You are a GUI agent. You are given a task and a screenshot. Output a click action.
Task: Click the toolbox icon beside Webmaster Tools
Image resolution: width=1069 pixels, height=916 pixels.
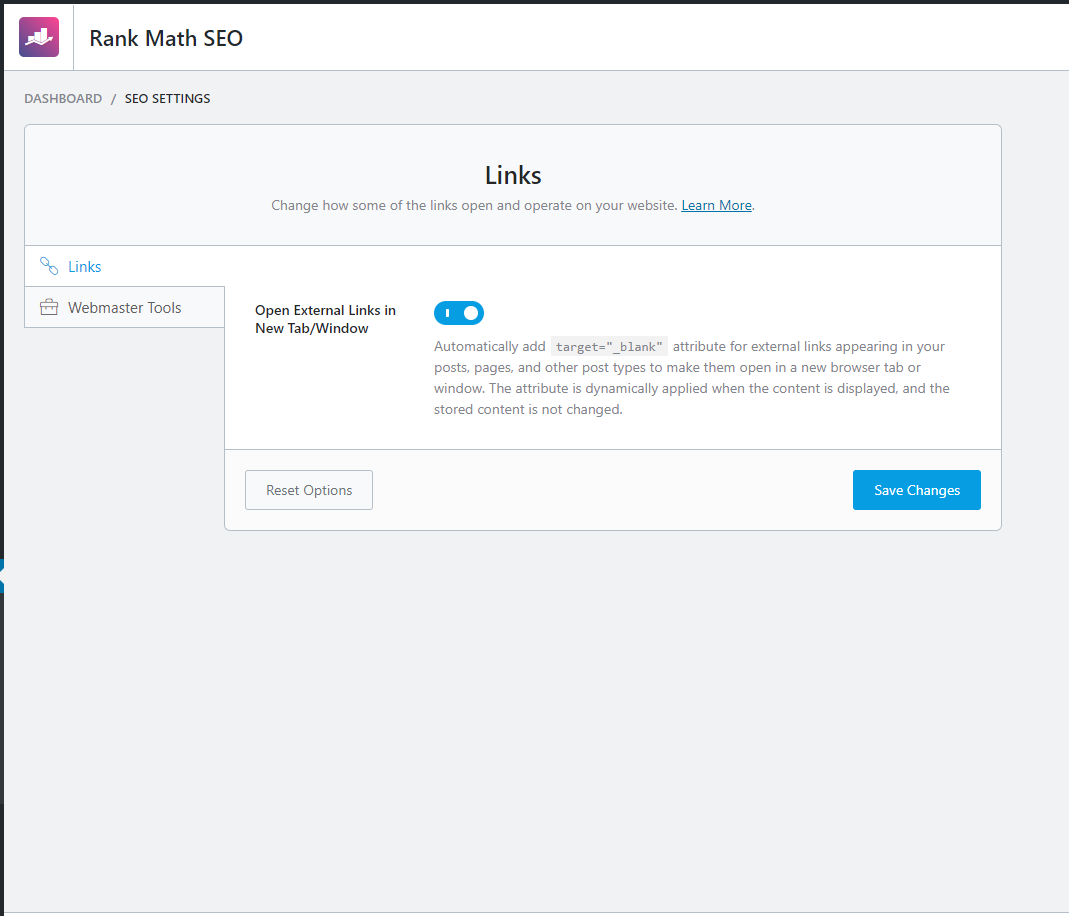pyautogui.click(x=49, y=307)
